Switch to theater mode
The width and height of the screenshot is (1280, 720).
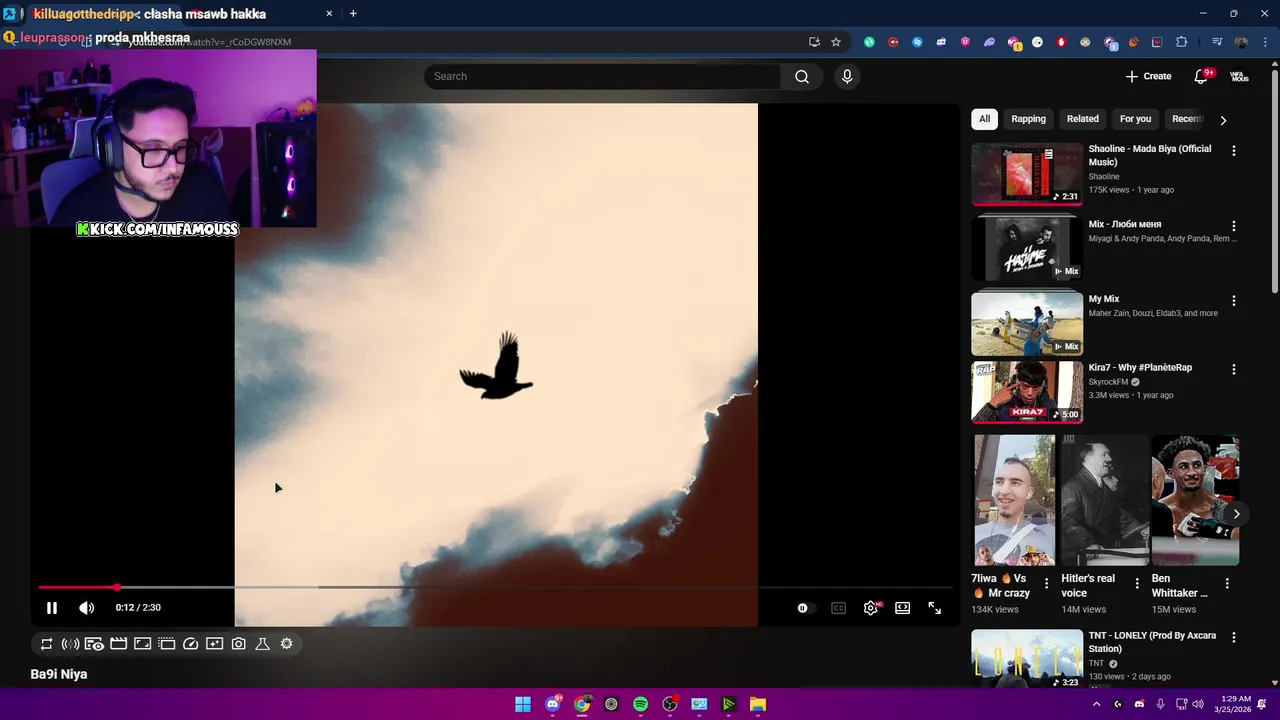pyautogui.click(x=902, y=608)
